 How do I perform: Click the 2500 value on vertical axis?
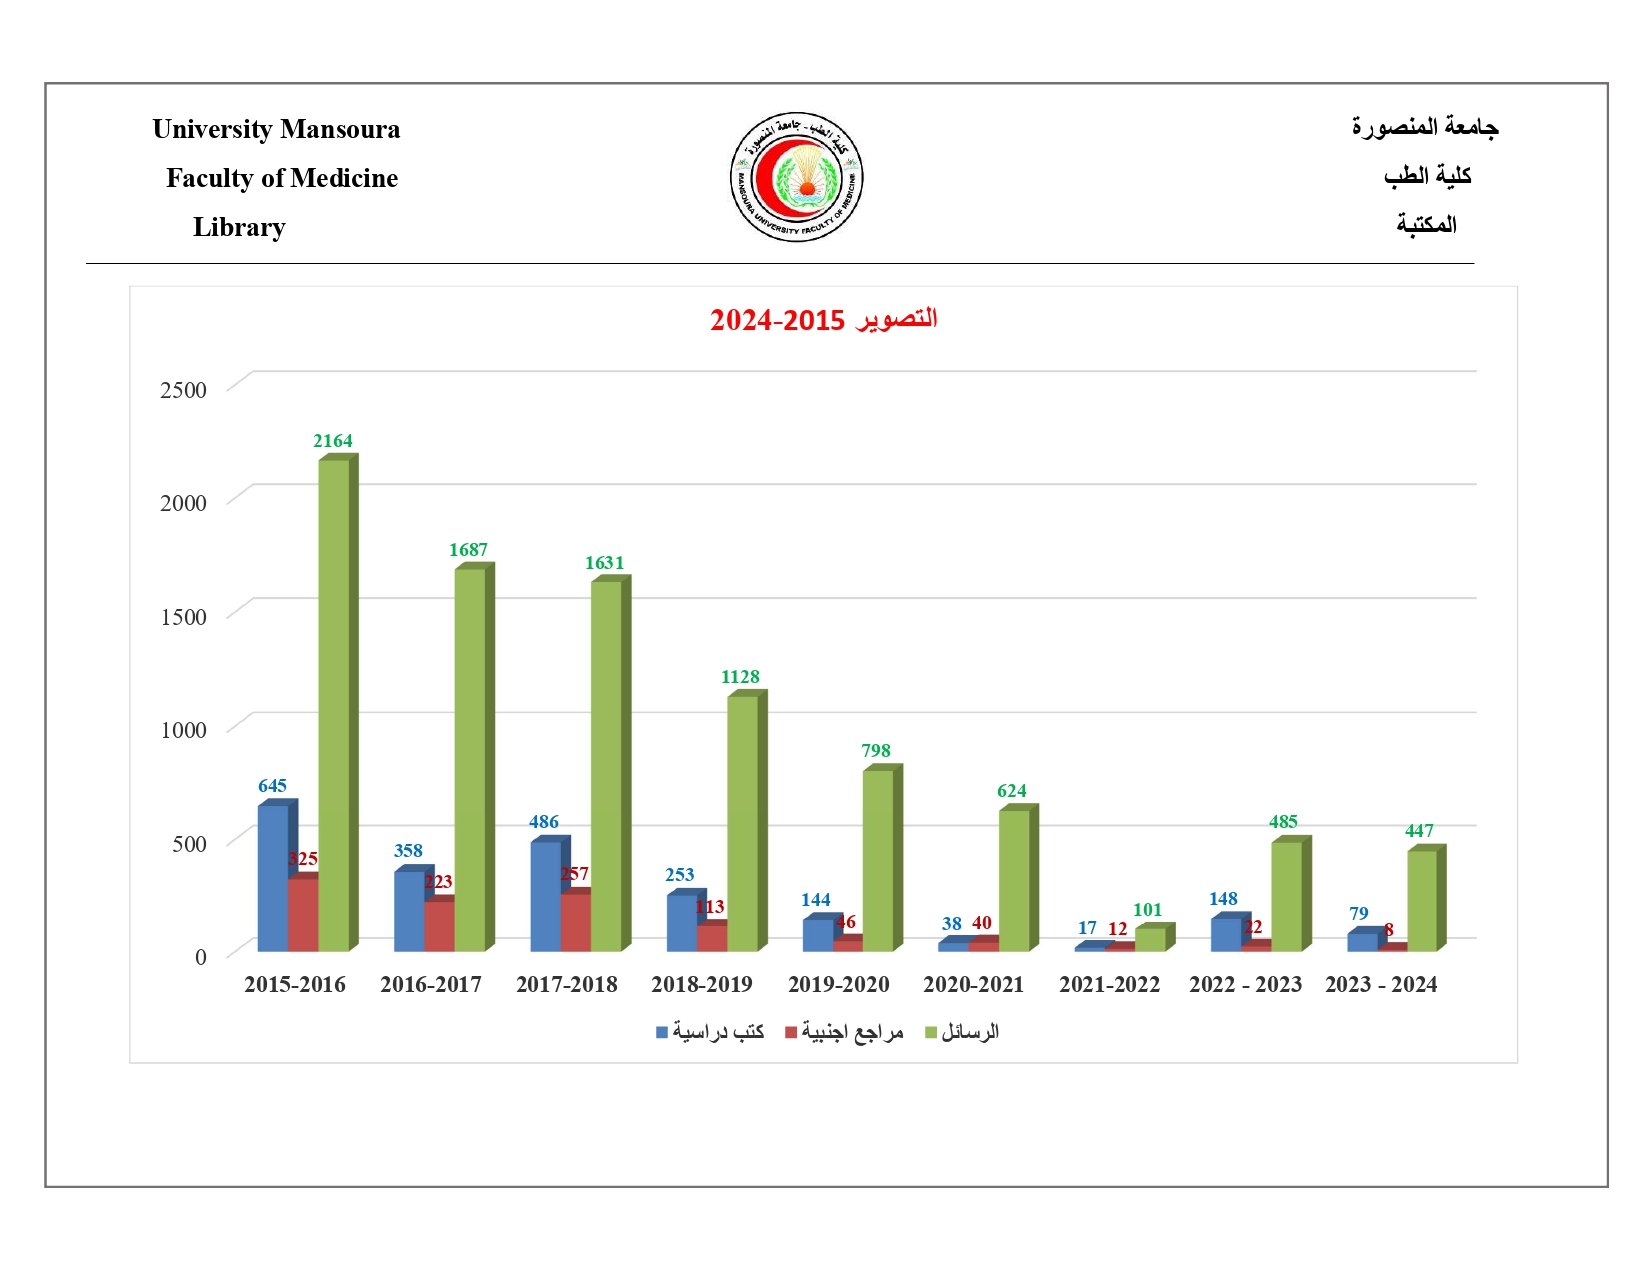183,390
